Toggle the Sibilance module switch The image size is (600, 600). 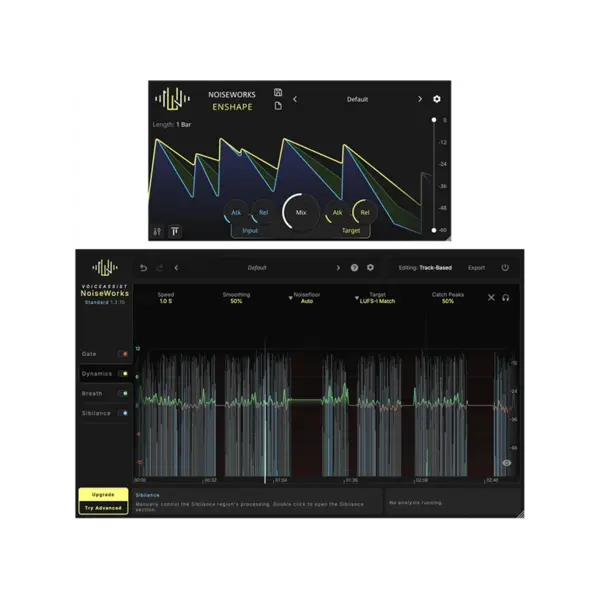(x=123, y=413)
